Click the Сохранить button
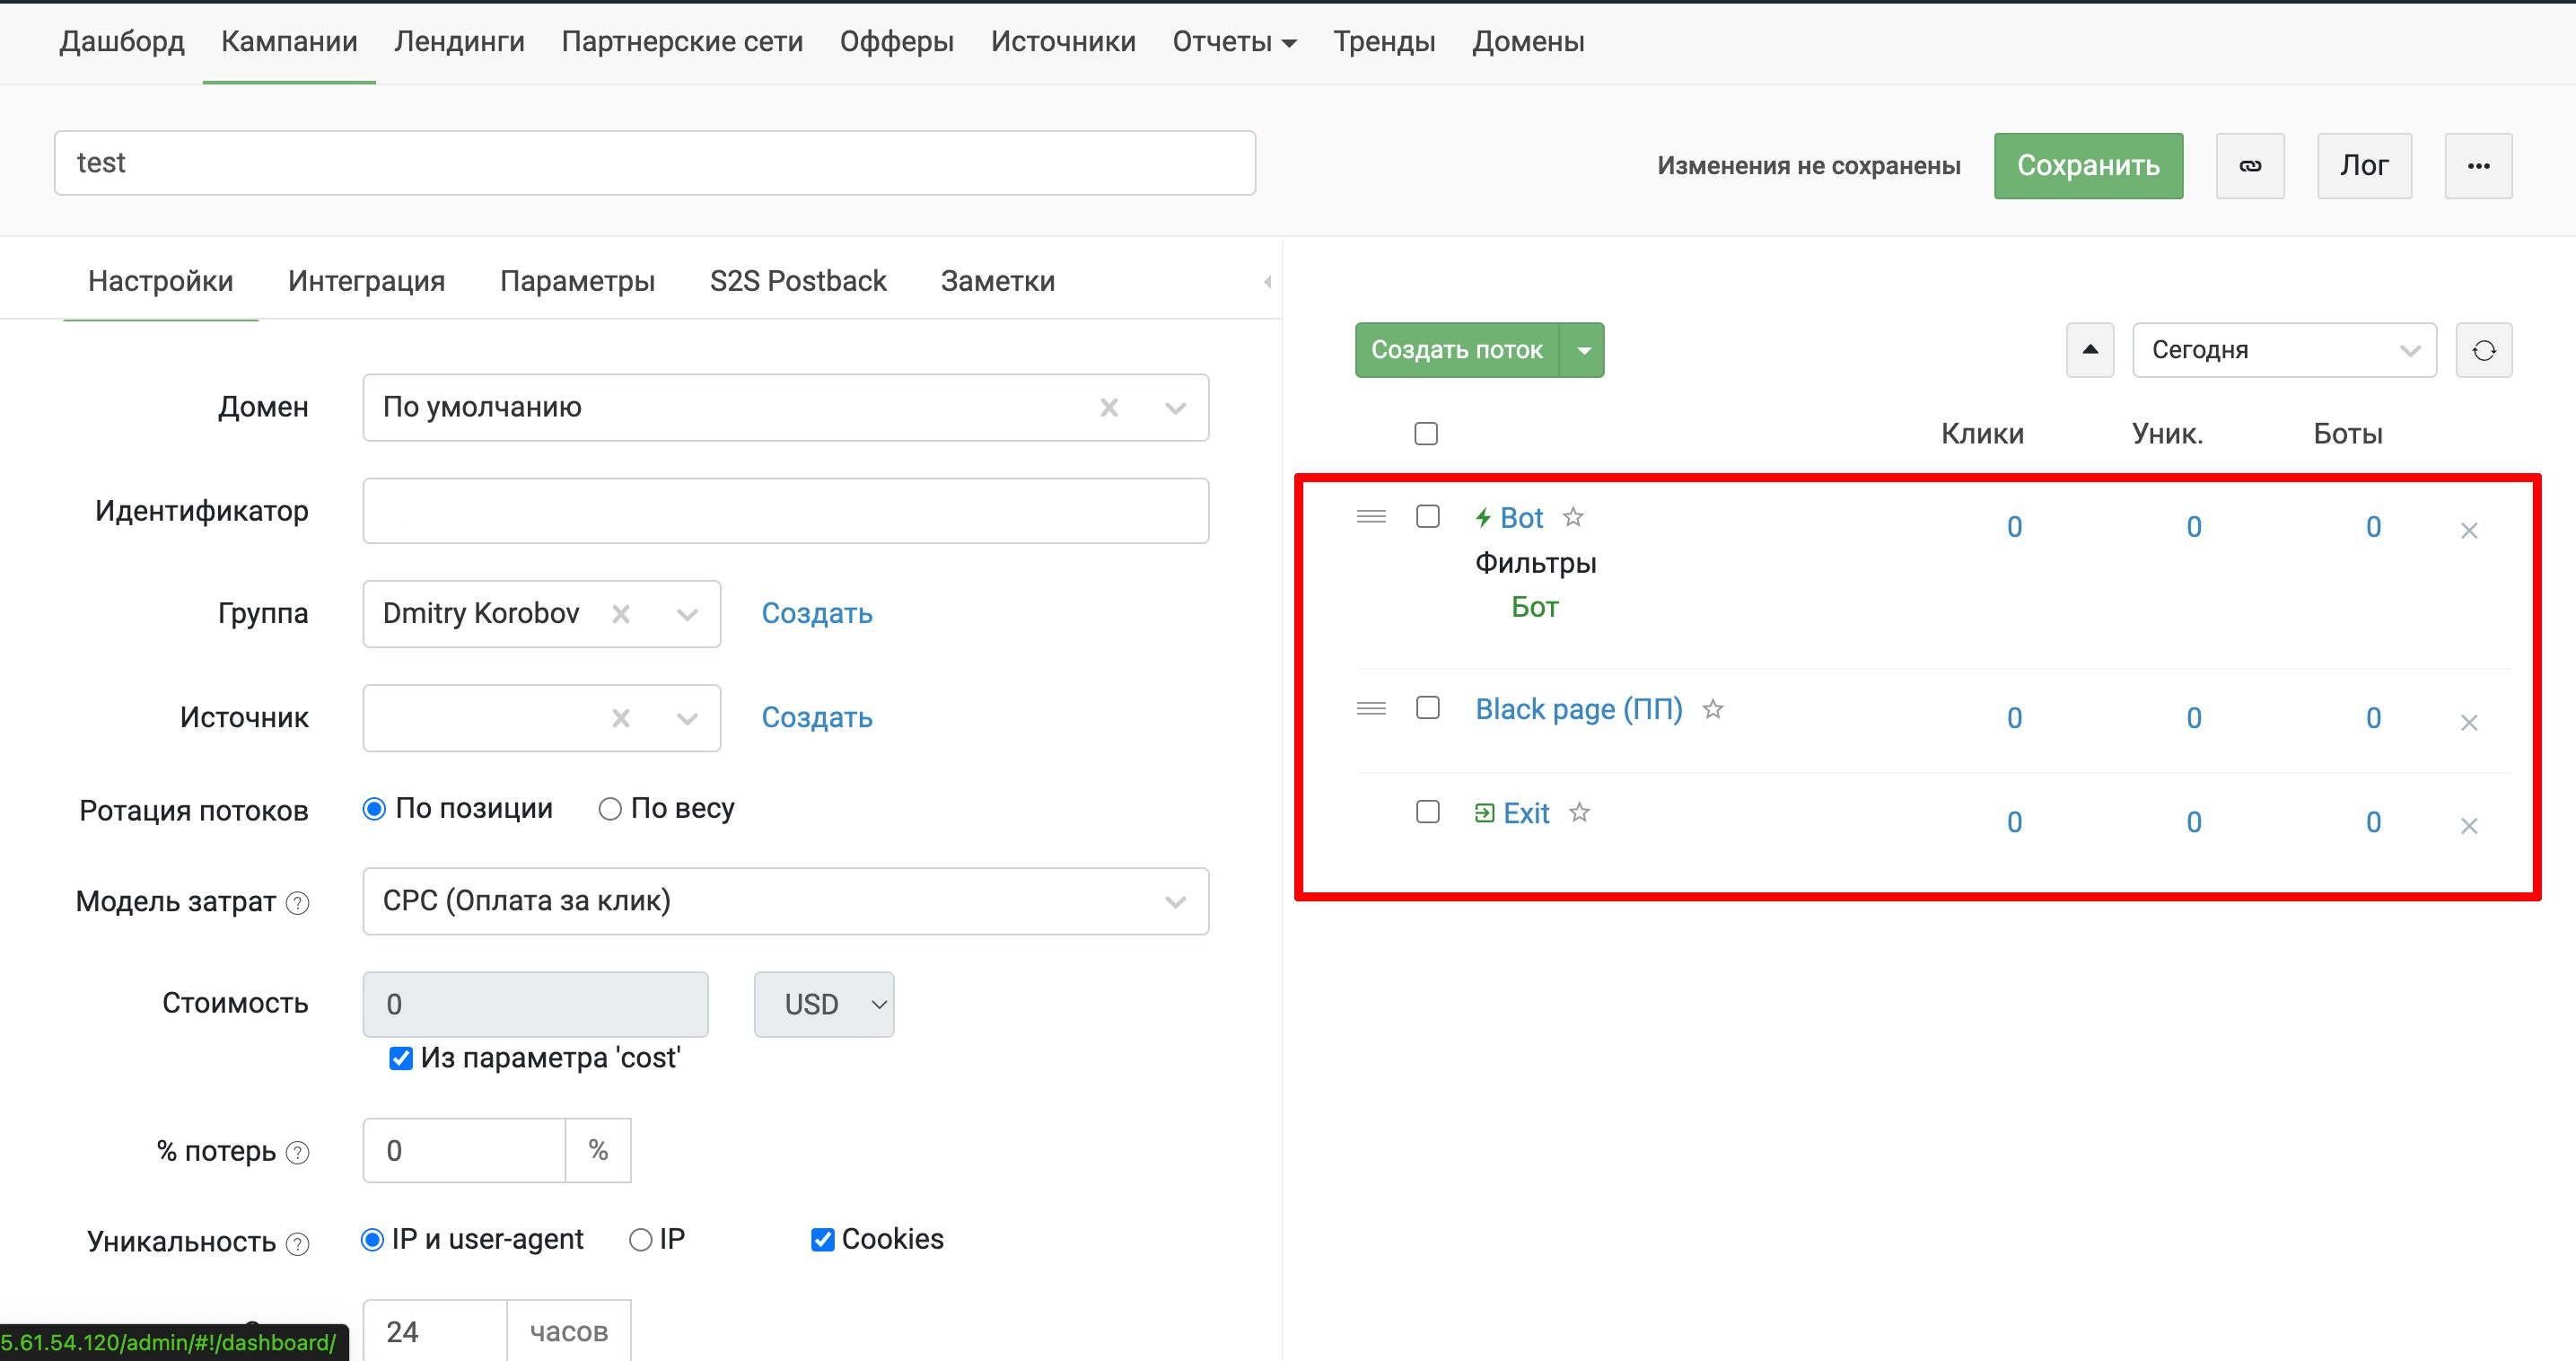Screen dimensions: 2576x1361 2088,166
